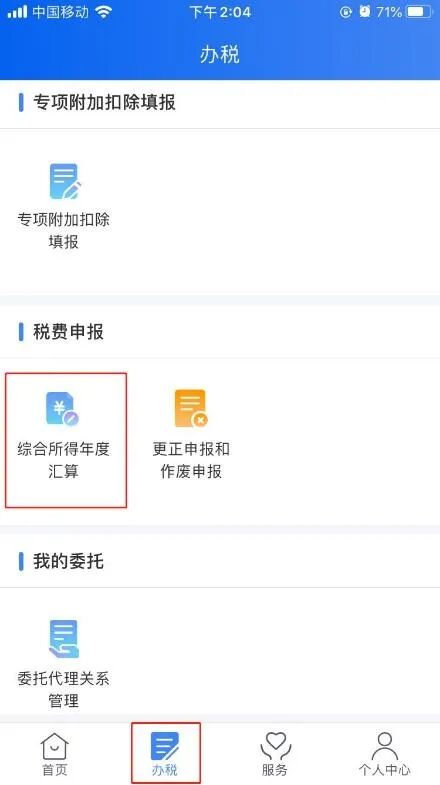This screenshot has width=440, height=785.
Task: Tap the 专项附加扣除填报 item label
Action: point(64,231)
